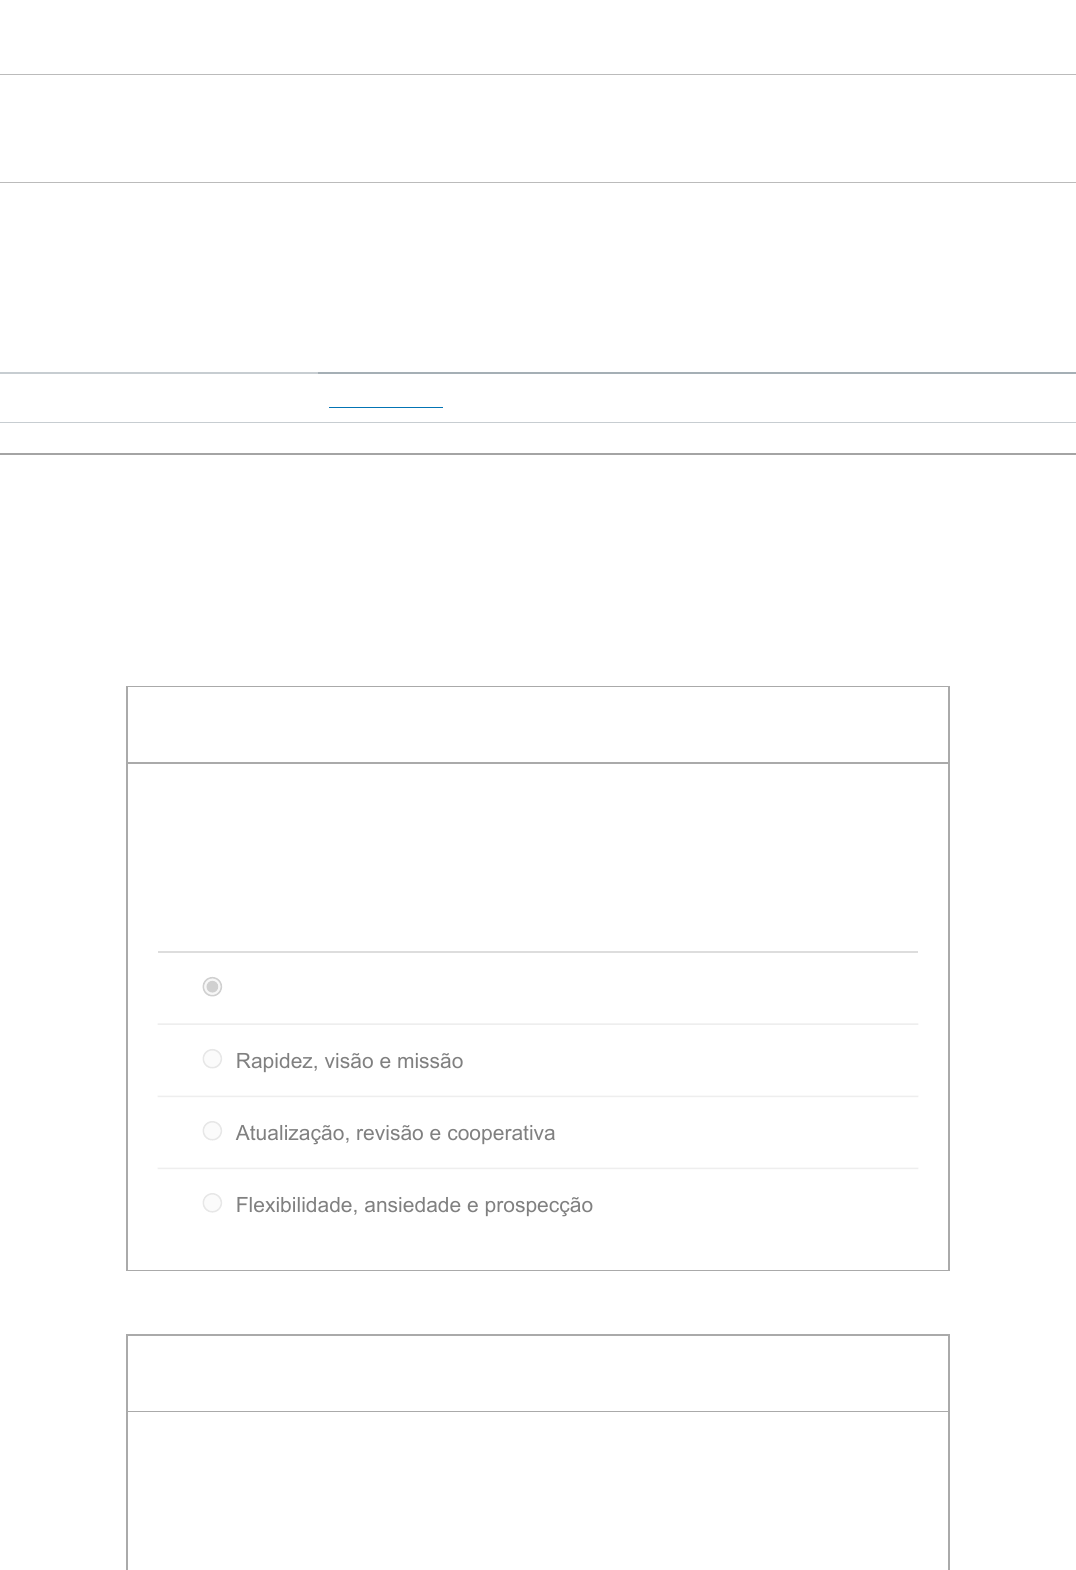Image resolution: width=1076 pixels, height=1570 pixels.
Task: Click the 'Rapidez, visão e missão' answer text
Action: pos(349,1061)
